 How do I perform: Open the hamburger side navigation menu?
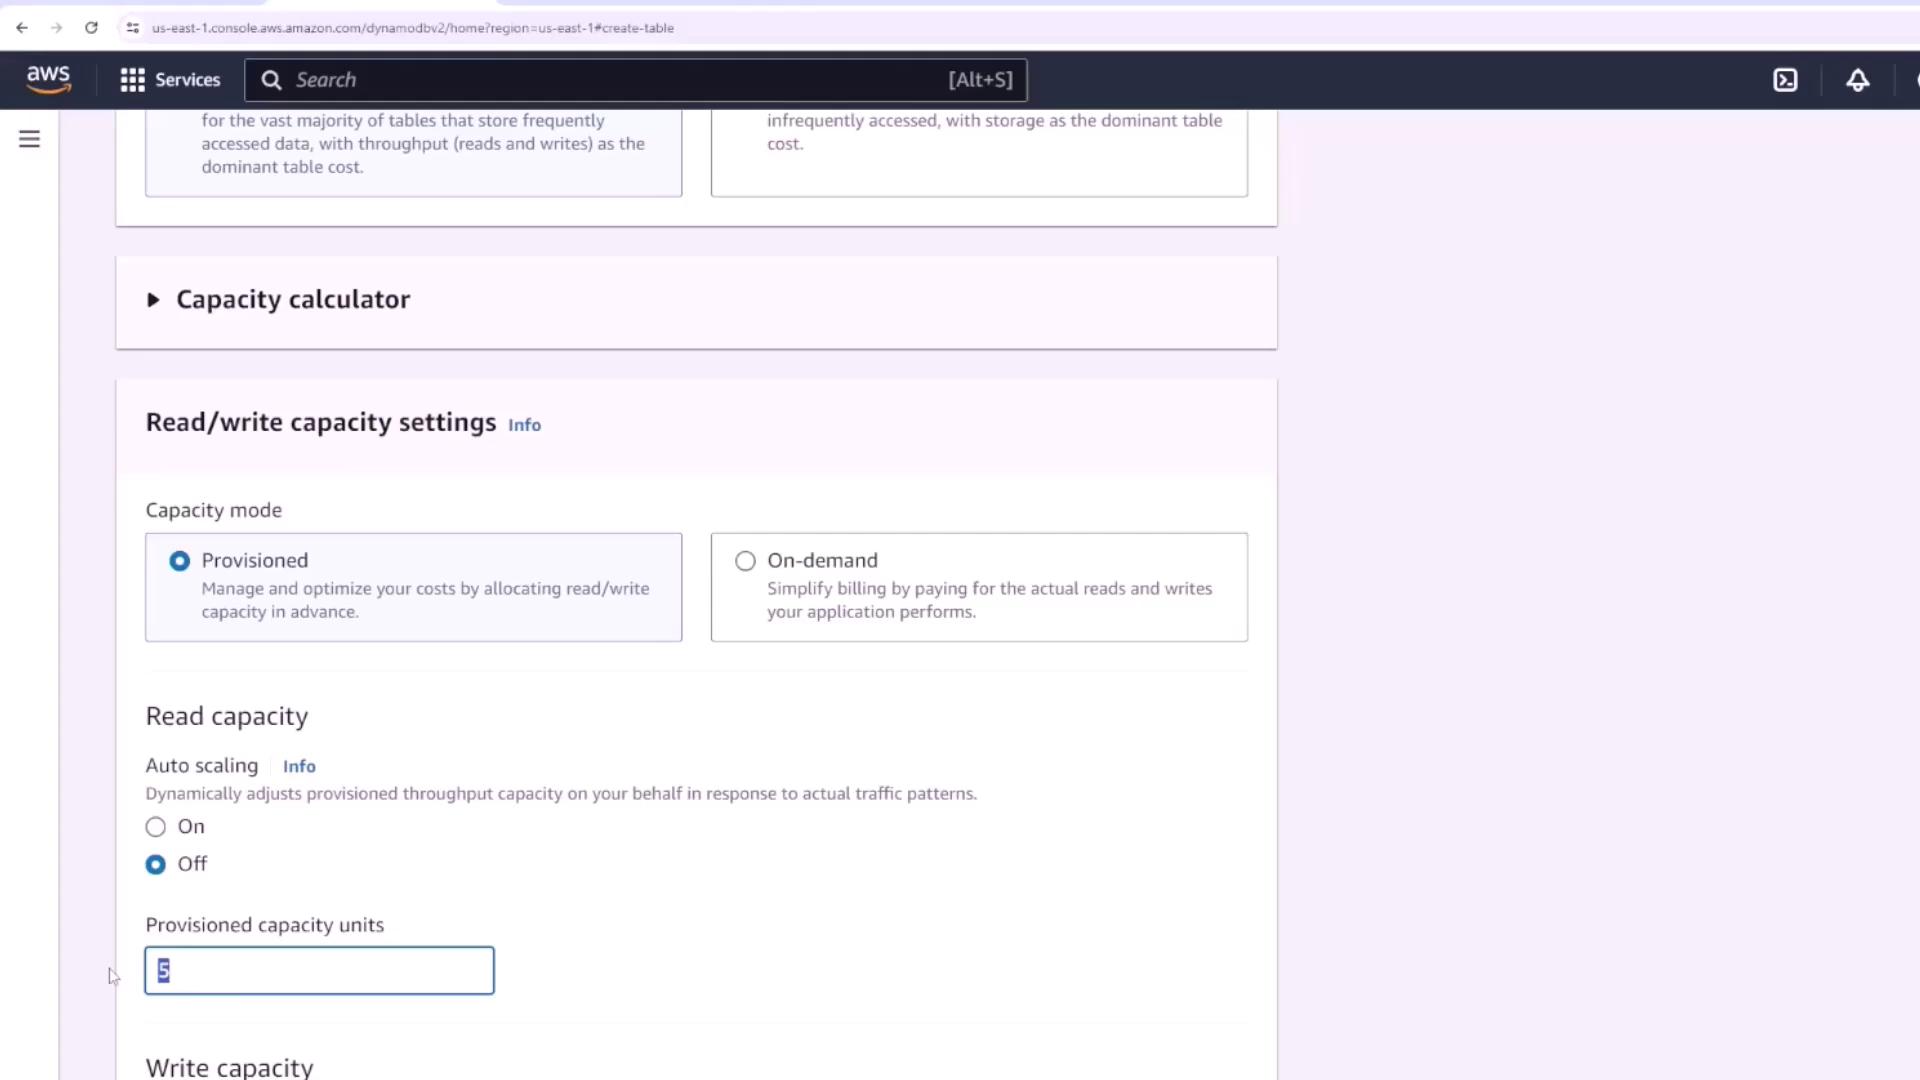(x=29, y=139)
